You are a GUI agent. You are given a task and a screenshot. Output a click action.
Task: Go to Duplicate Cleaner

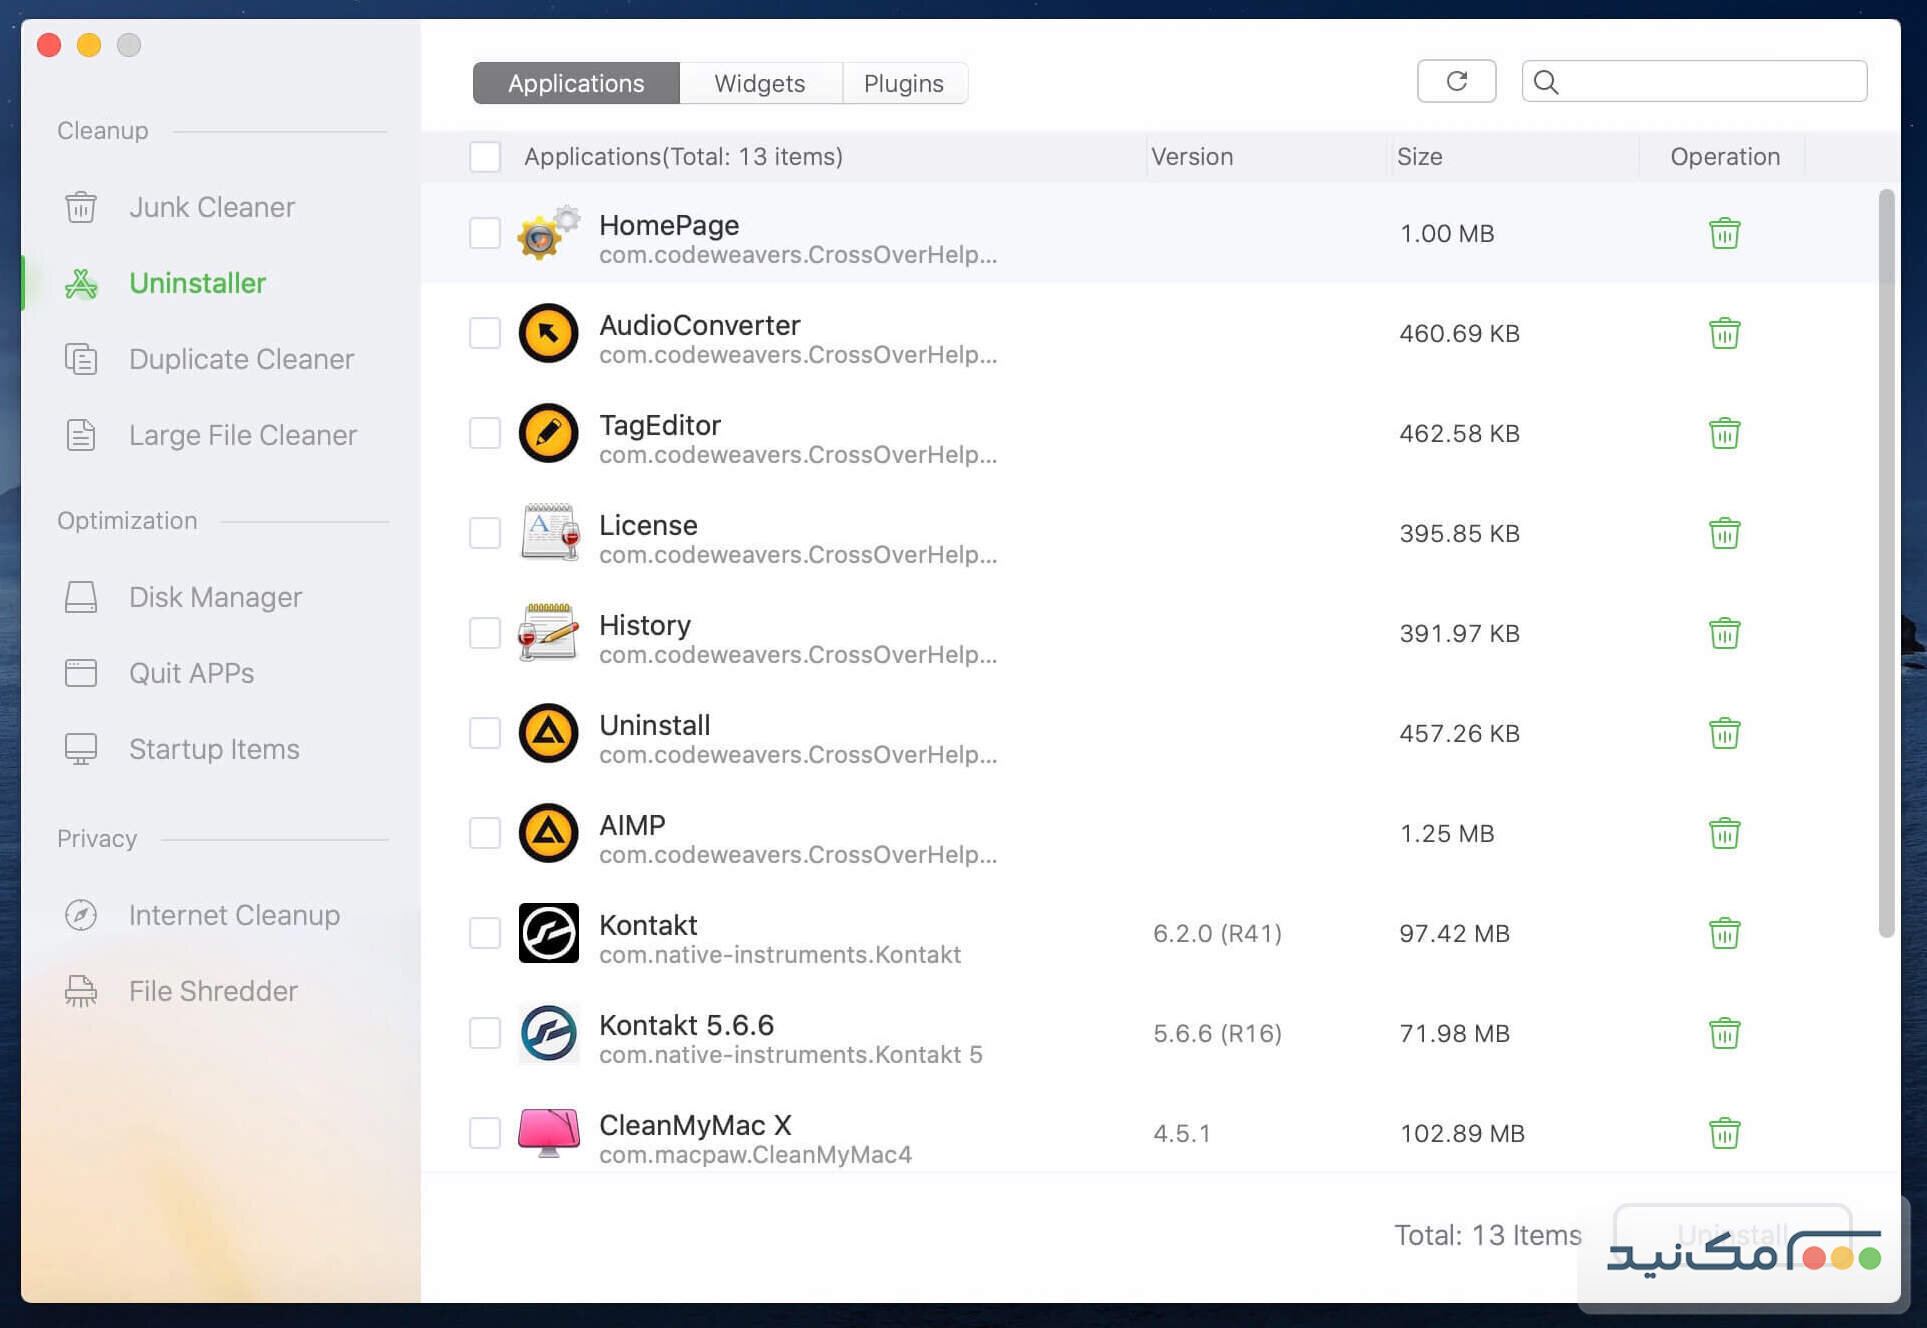pos(240,359)
